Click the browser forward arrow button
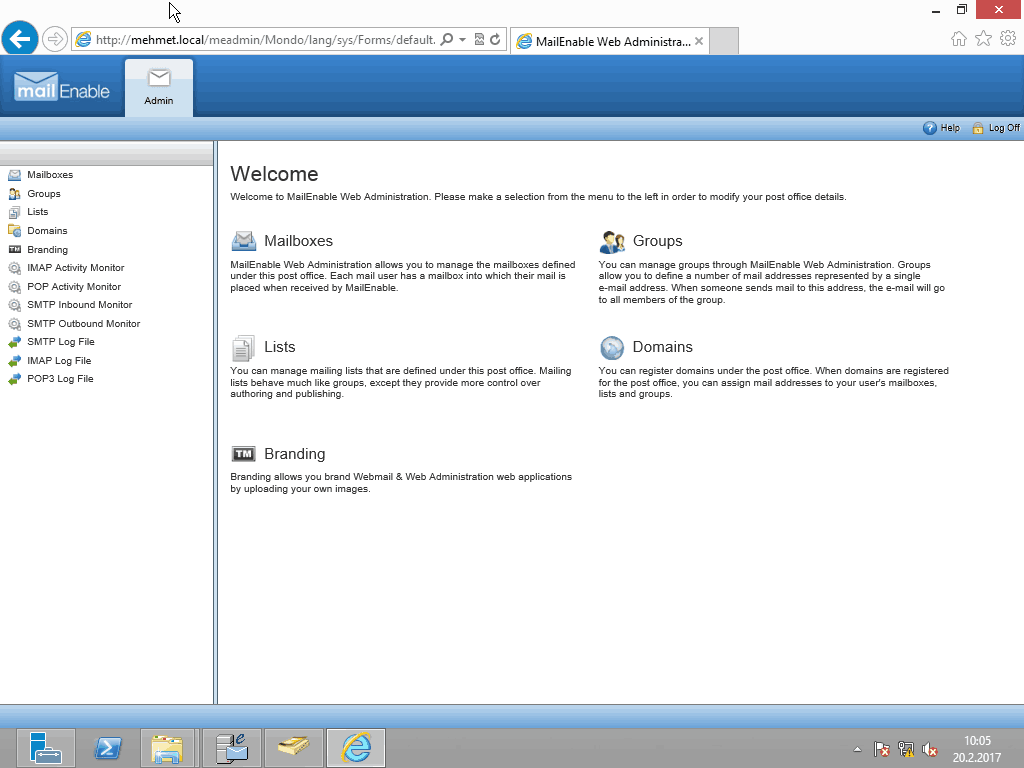The height and width of the screenshot is (768, 1024). 55,39
